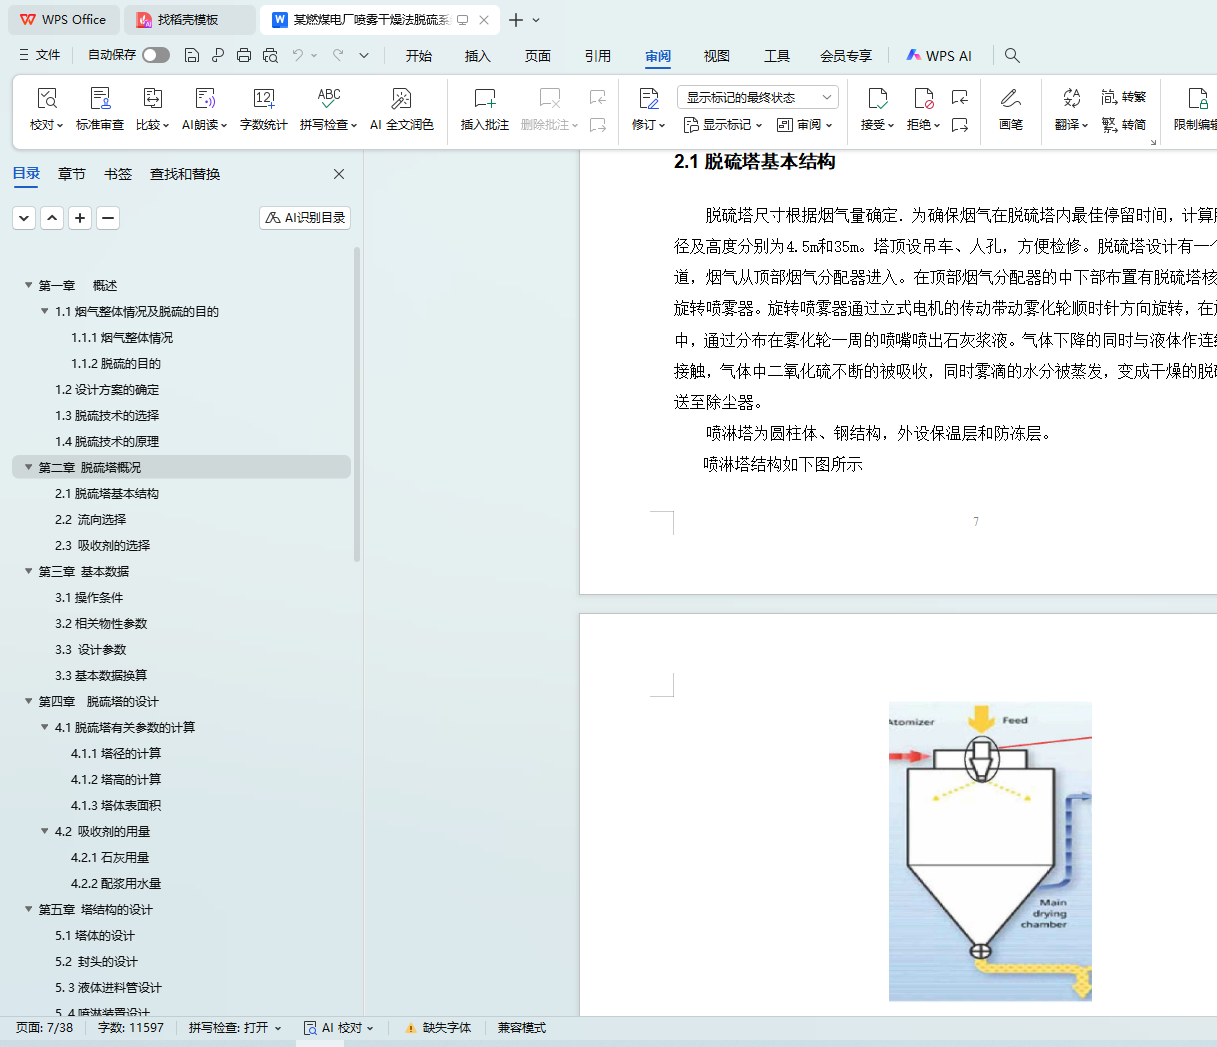Open the 引用 ribbon tab
The image size is (1217, 1047).
[x=598, y=56]
